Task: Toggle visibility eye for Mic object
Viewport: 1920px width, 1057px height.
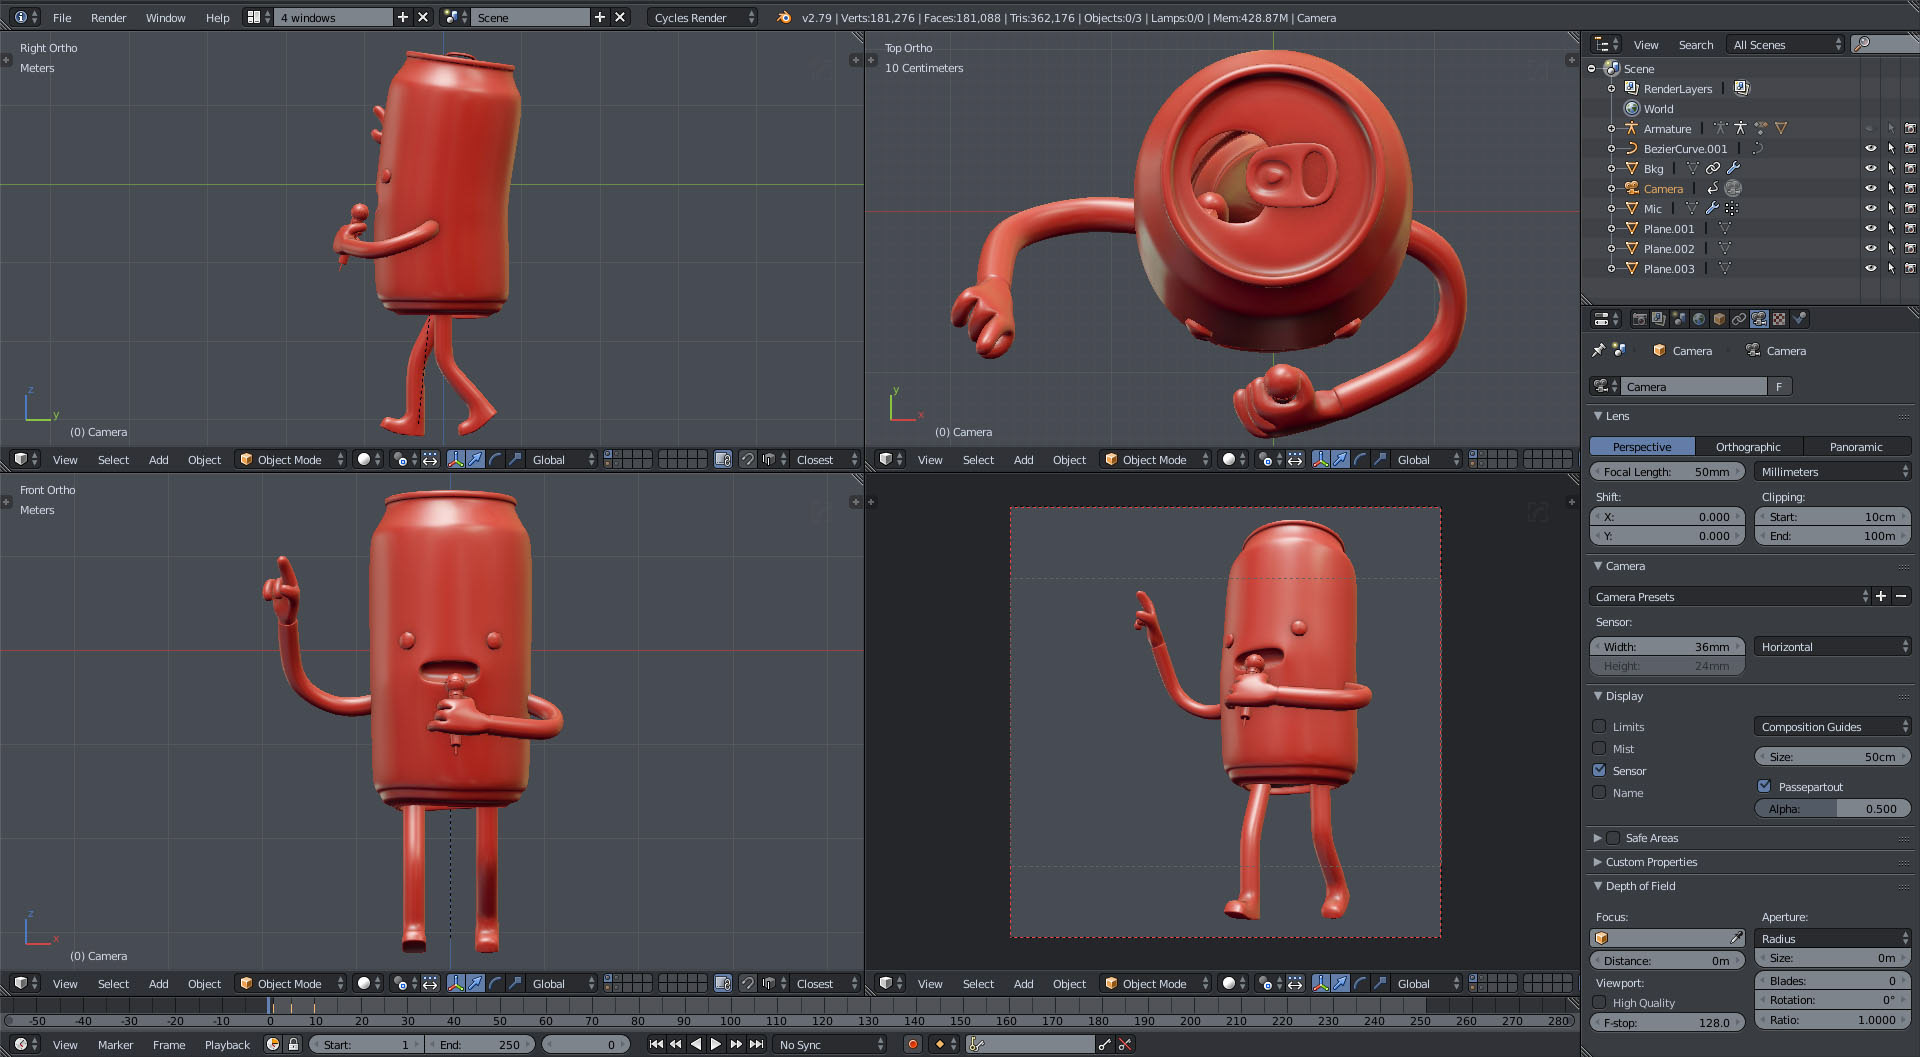Action: (x=1870, y=208)
